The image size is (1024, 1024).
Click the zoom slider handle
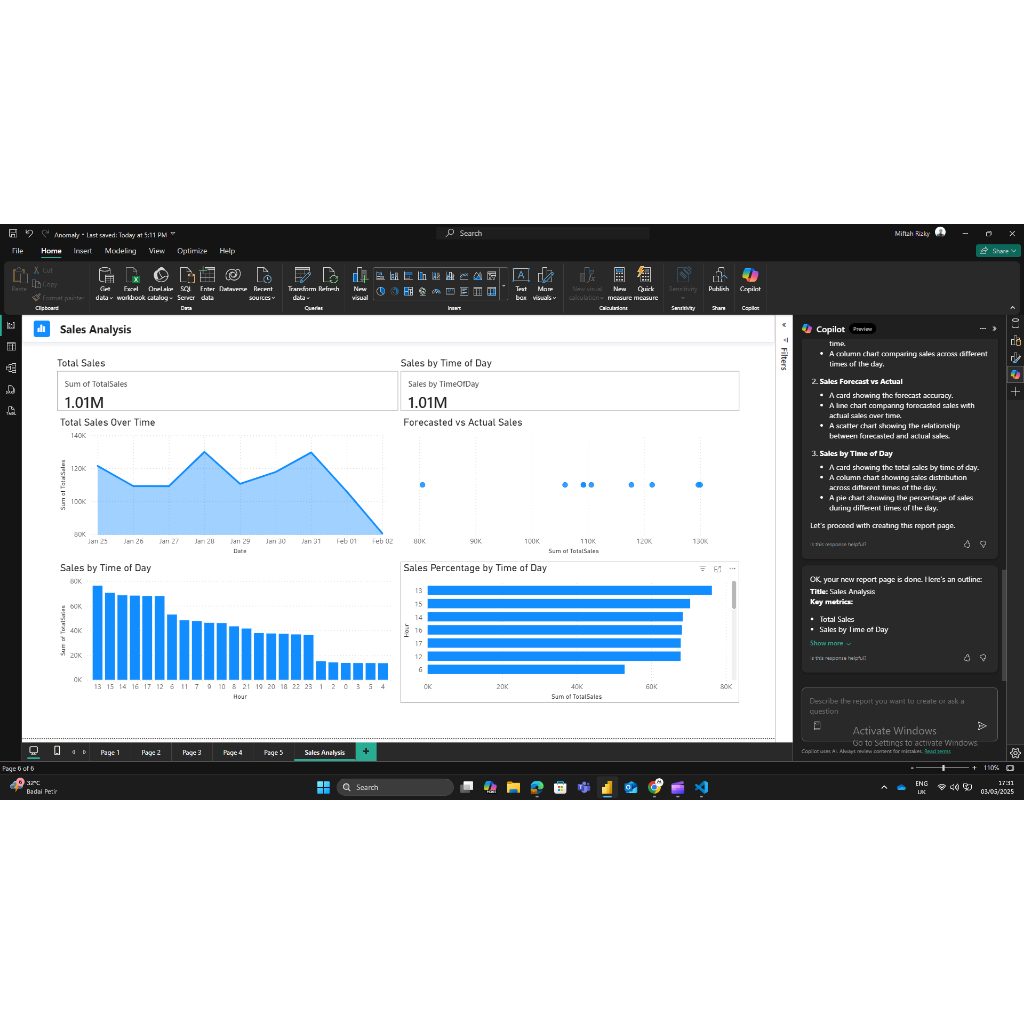[943, 768]
